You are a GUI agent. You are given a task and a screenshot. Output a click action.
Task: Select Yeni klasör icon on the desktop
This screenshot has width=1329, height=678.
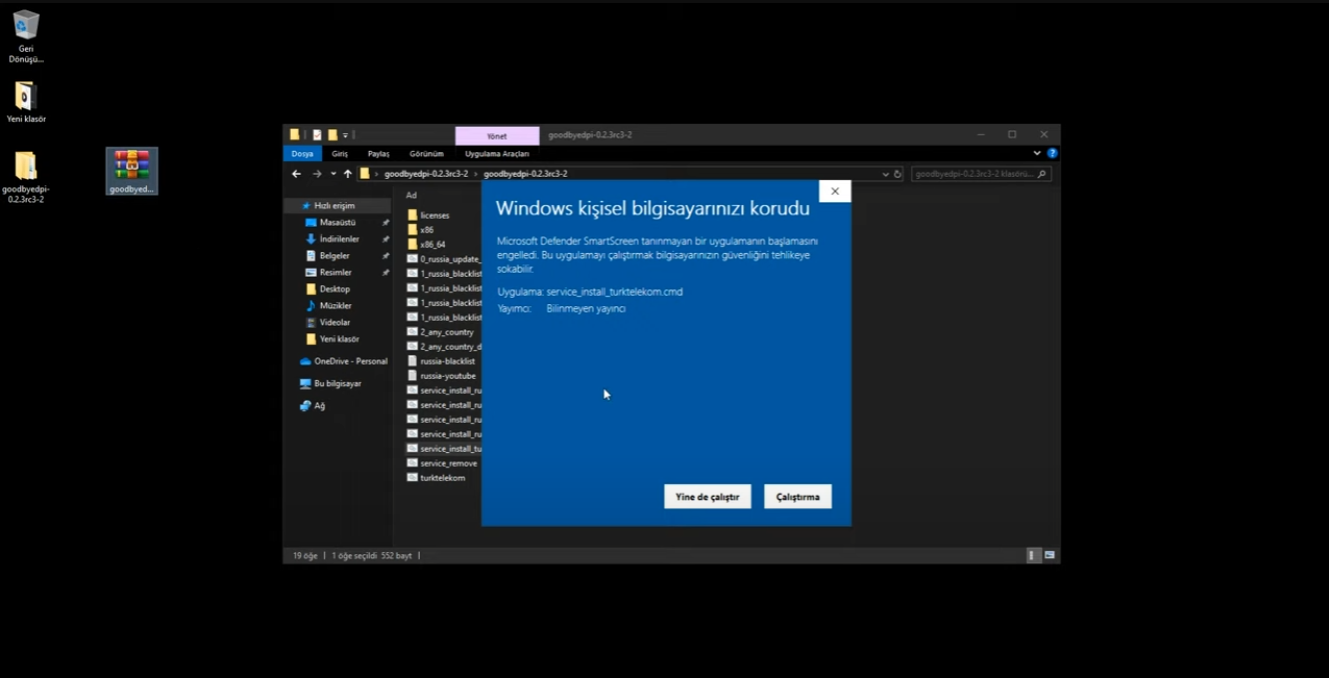26,102
